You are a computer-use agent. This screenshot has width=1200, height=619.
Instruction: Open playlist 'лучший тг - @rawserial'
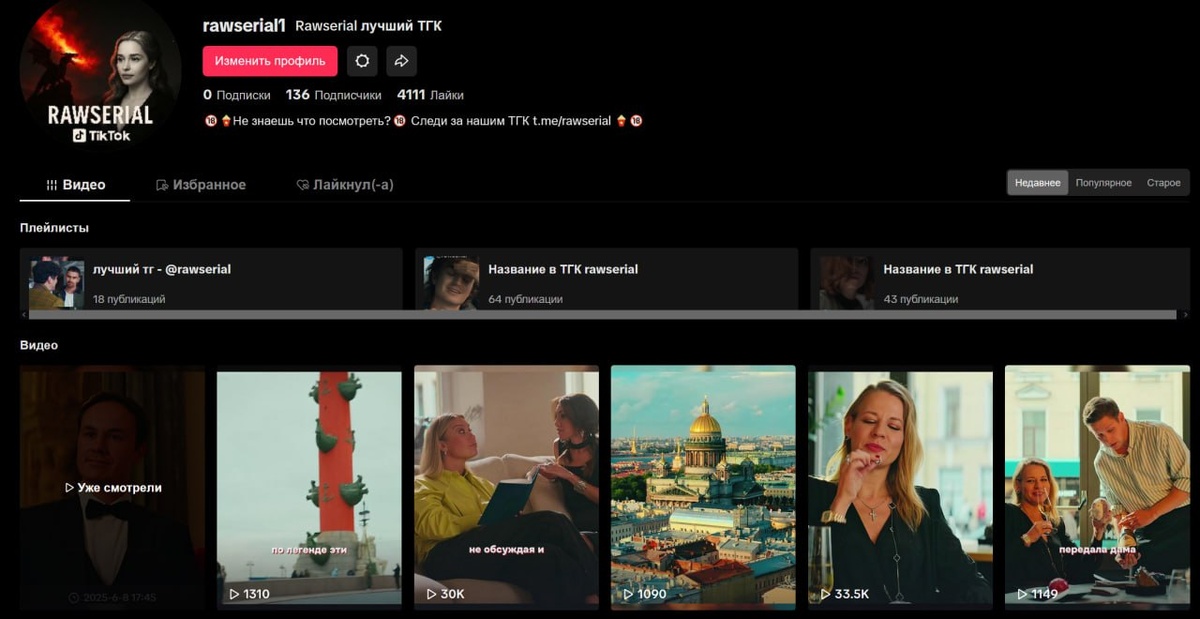click(x=211, y=279)
